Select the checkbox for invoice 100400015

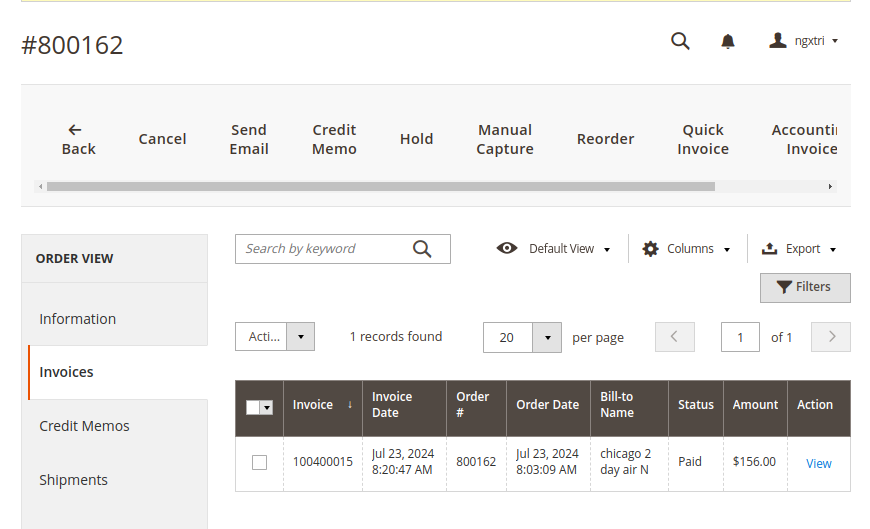click(x=259, y=462)
